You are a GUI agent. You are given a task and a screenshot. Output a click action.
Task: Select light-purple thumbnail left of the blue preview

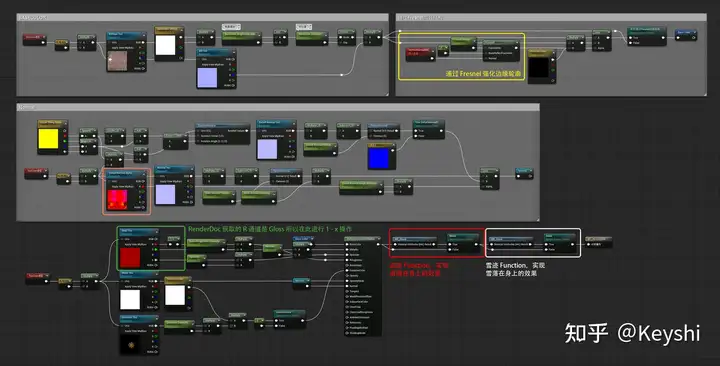click(x=267, y=149)
